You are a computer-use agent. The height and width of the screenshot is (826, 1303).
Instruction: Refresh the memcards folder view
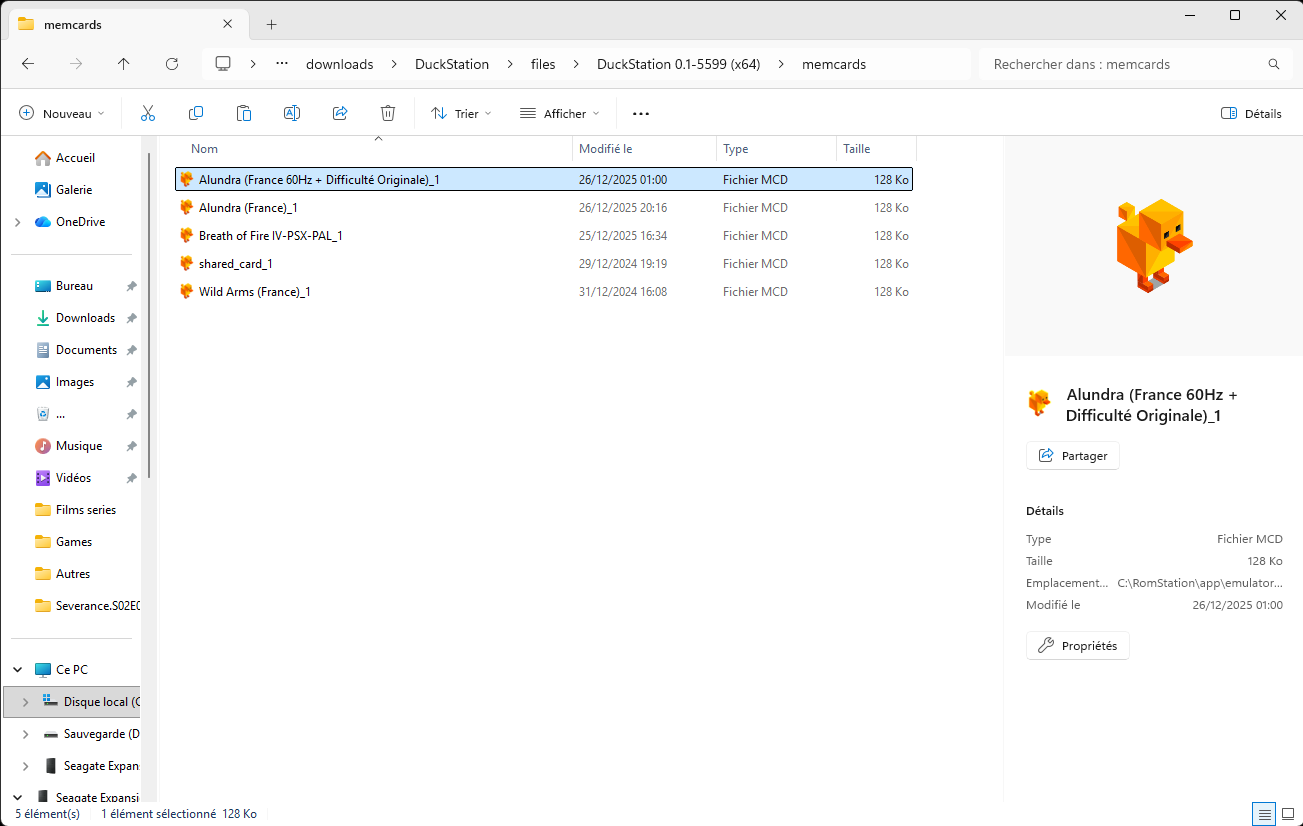pos(172,64)
